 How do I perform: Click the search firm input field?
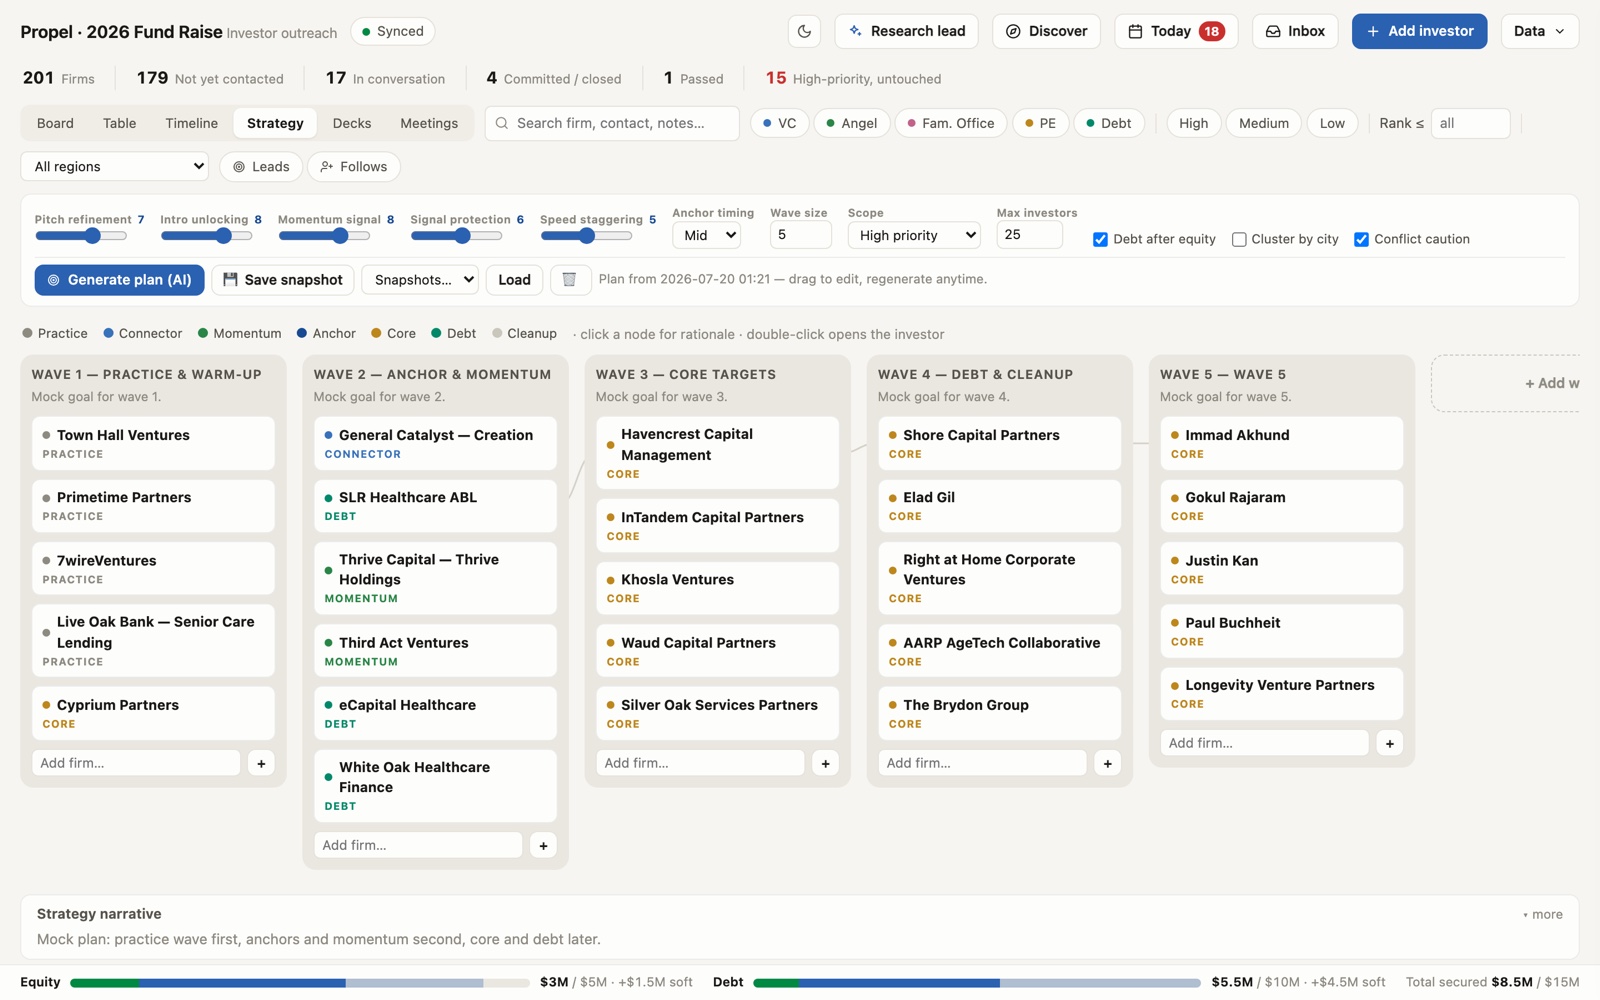pyautogui.click(x=612, y=123)
